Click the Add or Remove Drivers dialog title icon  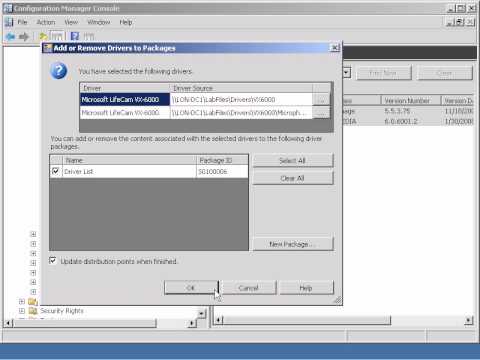(48, 48)
